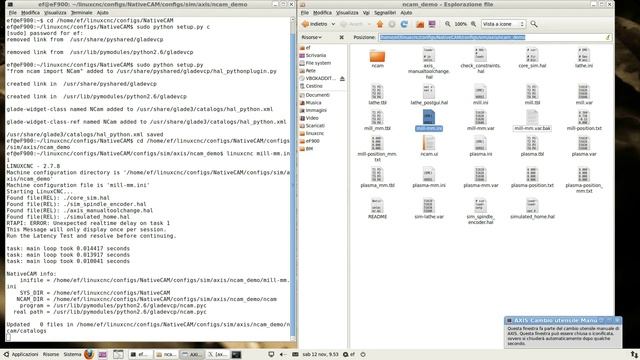Clear the location bar with the broom icon
The image size is (640, 360).
click(608, 37)
